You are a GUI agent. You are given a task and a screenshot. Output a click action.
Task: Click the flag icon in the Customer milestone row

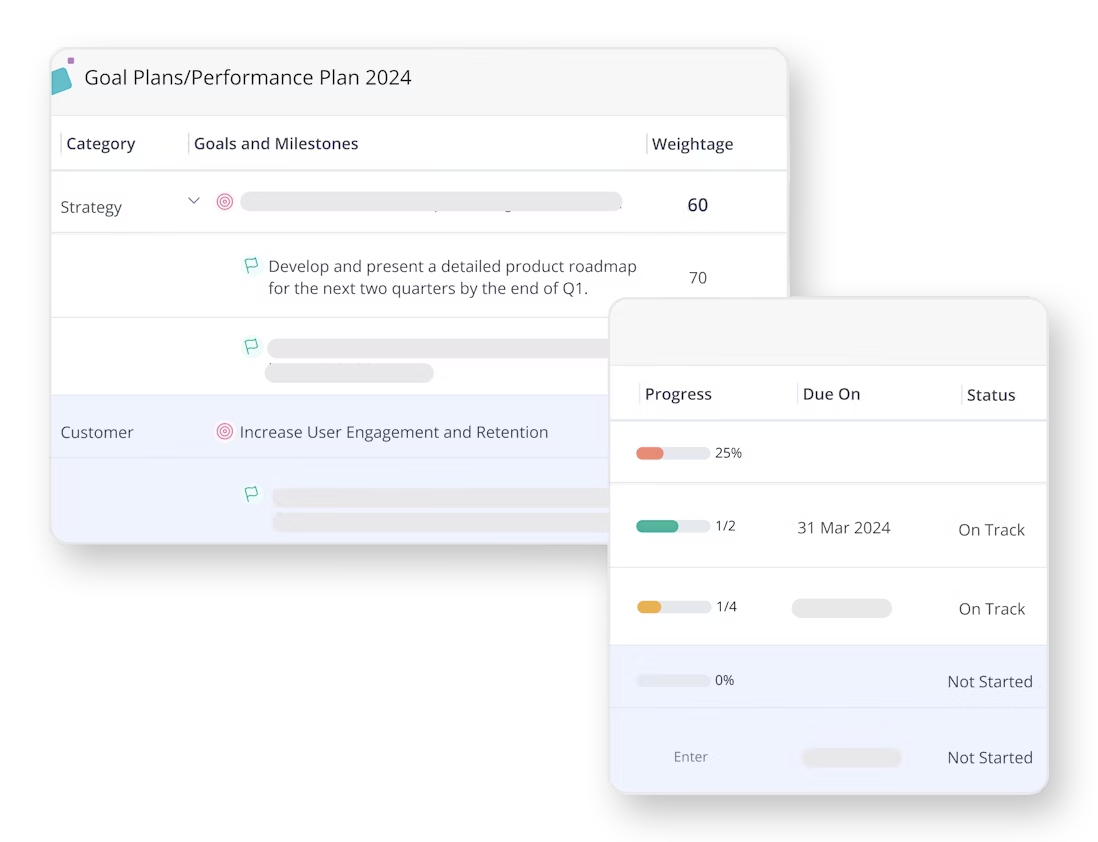(251, 493)
